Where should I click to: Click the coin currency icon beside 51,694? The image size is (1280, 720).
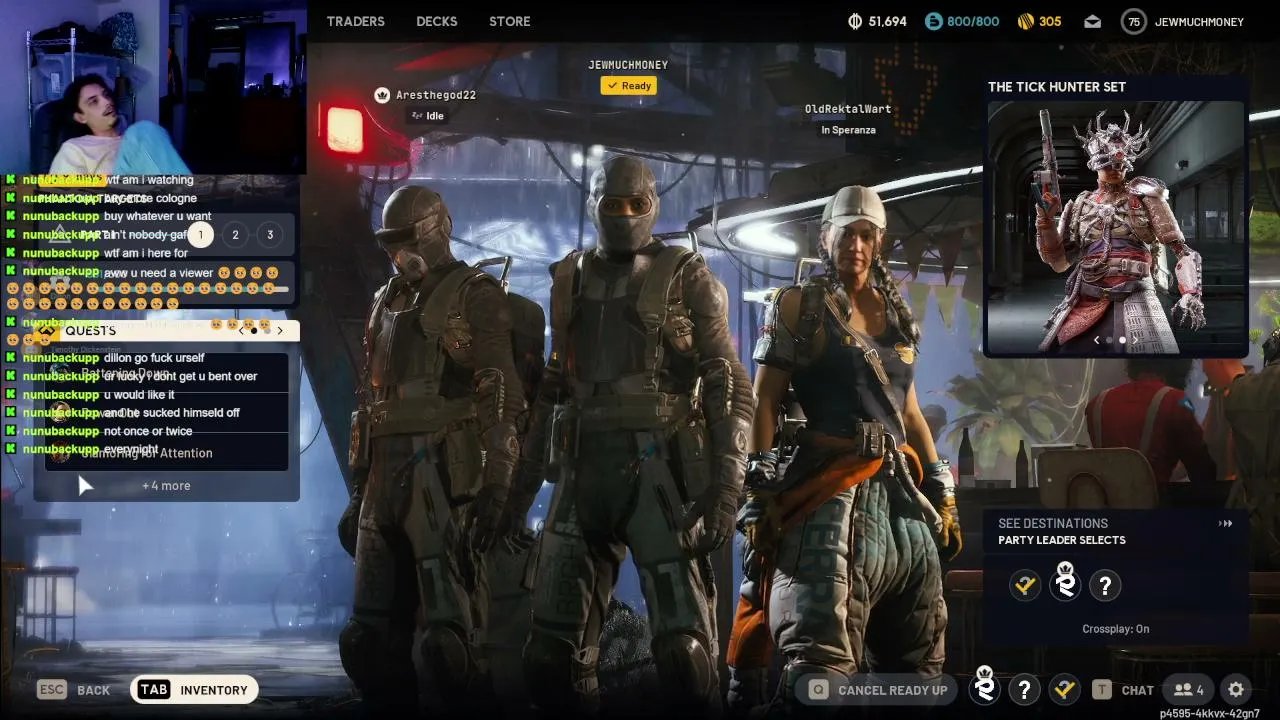click(x=855, y=21)
